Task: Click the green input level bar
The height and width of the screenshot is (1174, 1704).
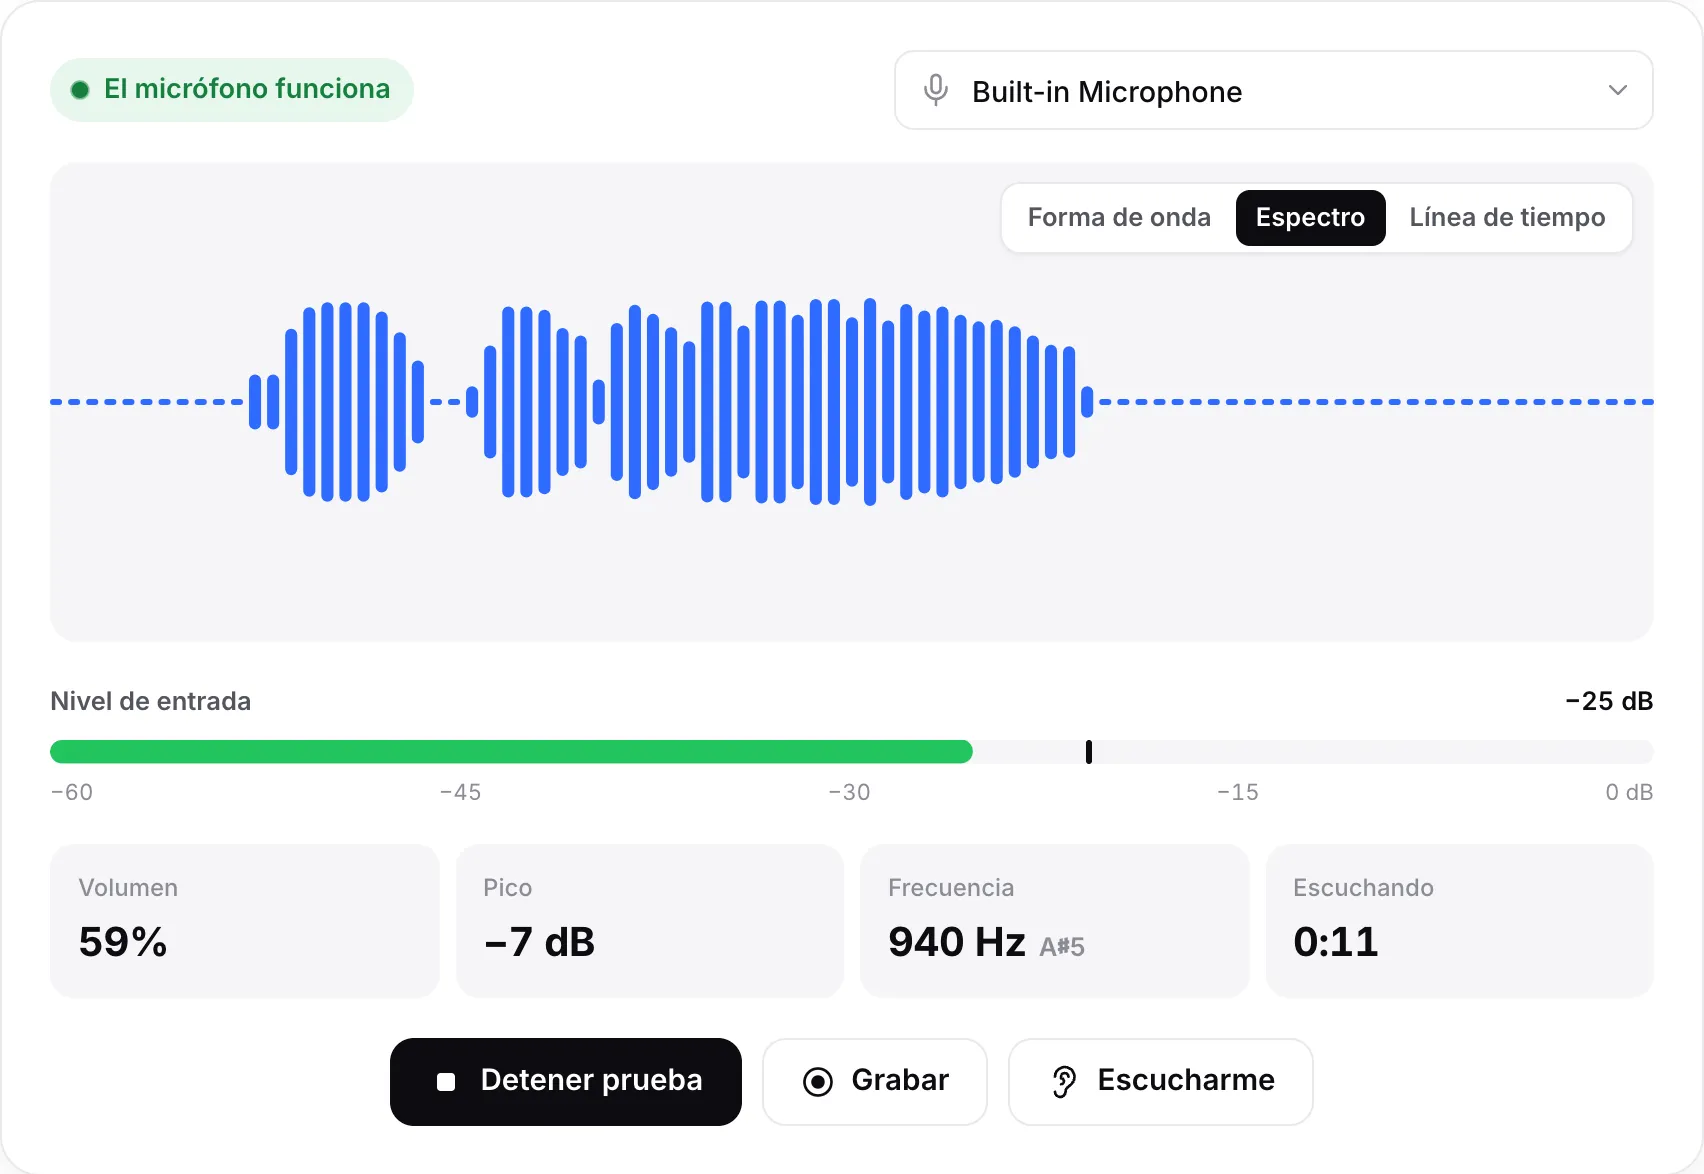Action: point(511,752)
